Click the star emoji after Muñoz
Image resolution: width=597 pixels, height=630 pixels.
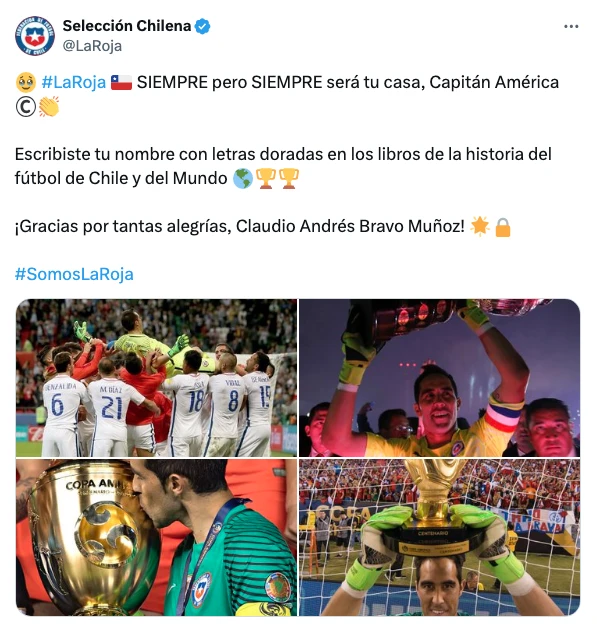[x=480, y=226]
